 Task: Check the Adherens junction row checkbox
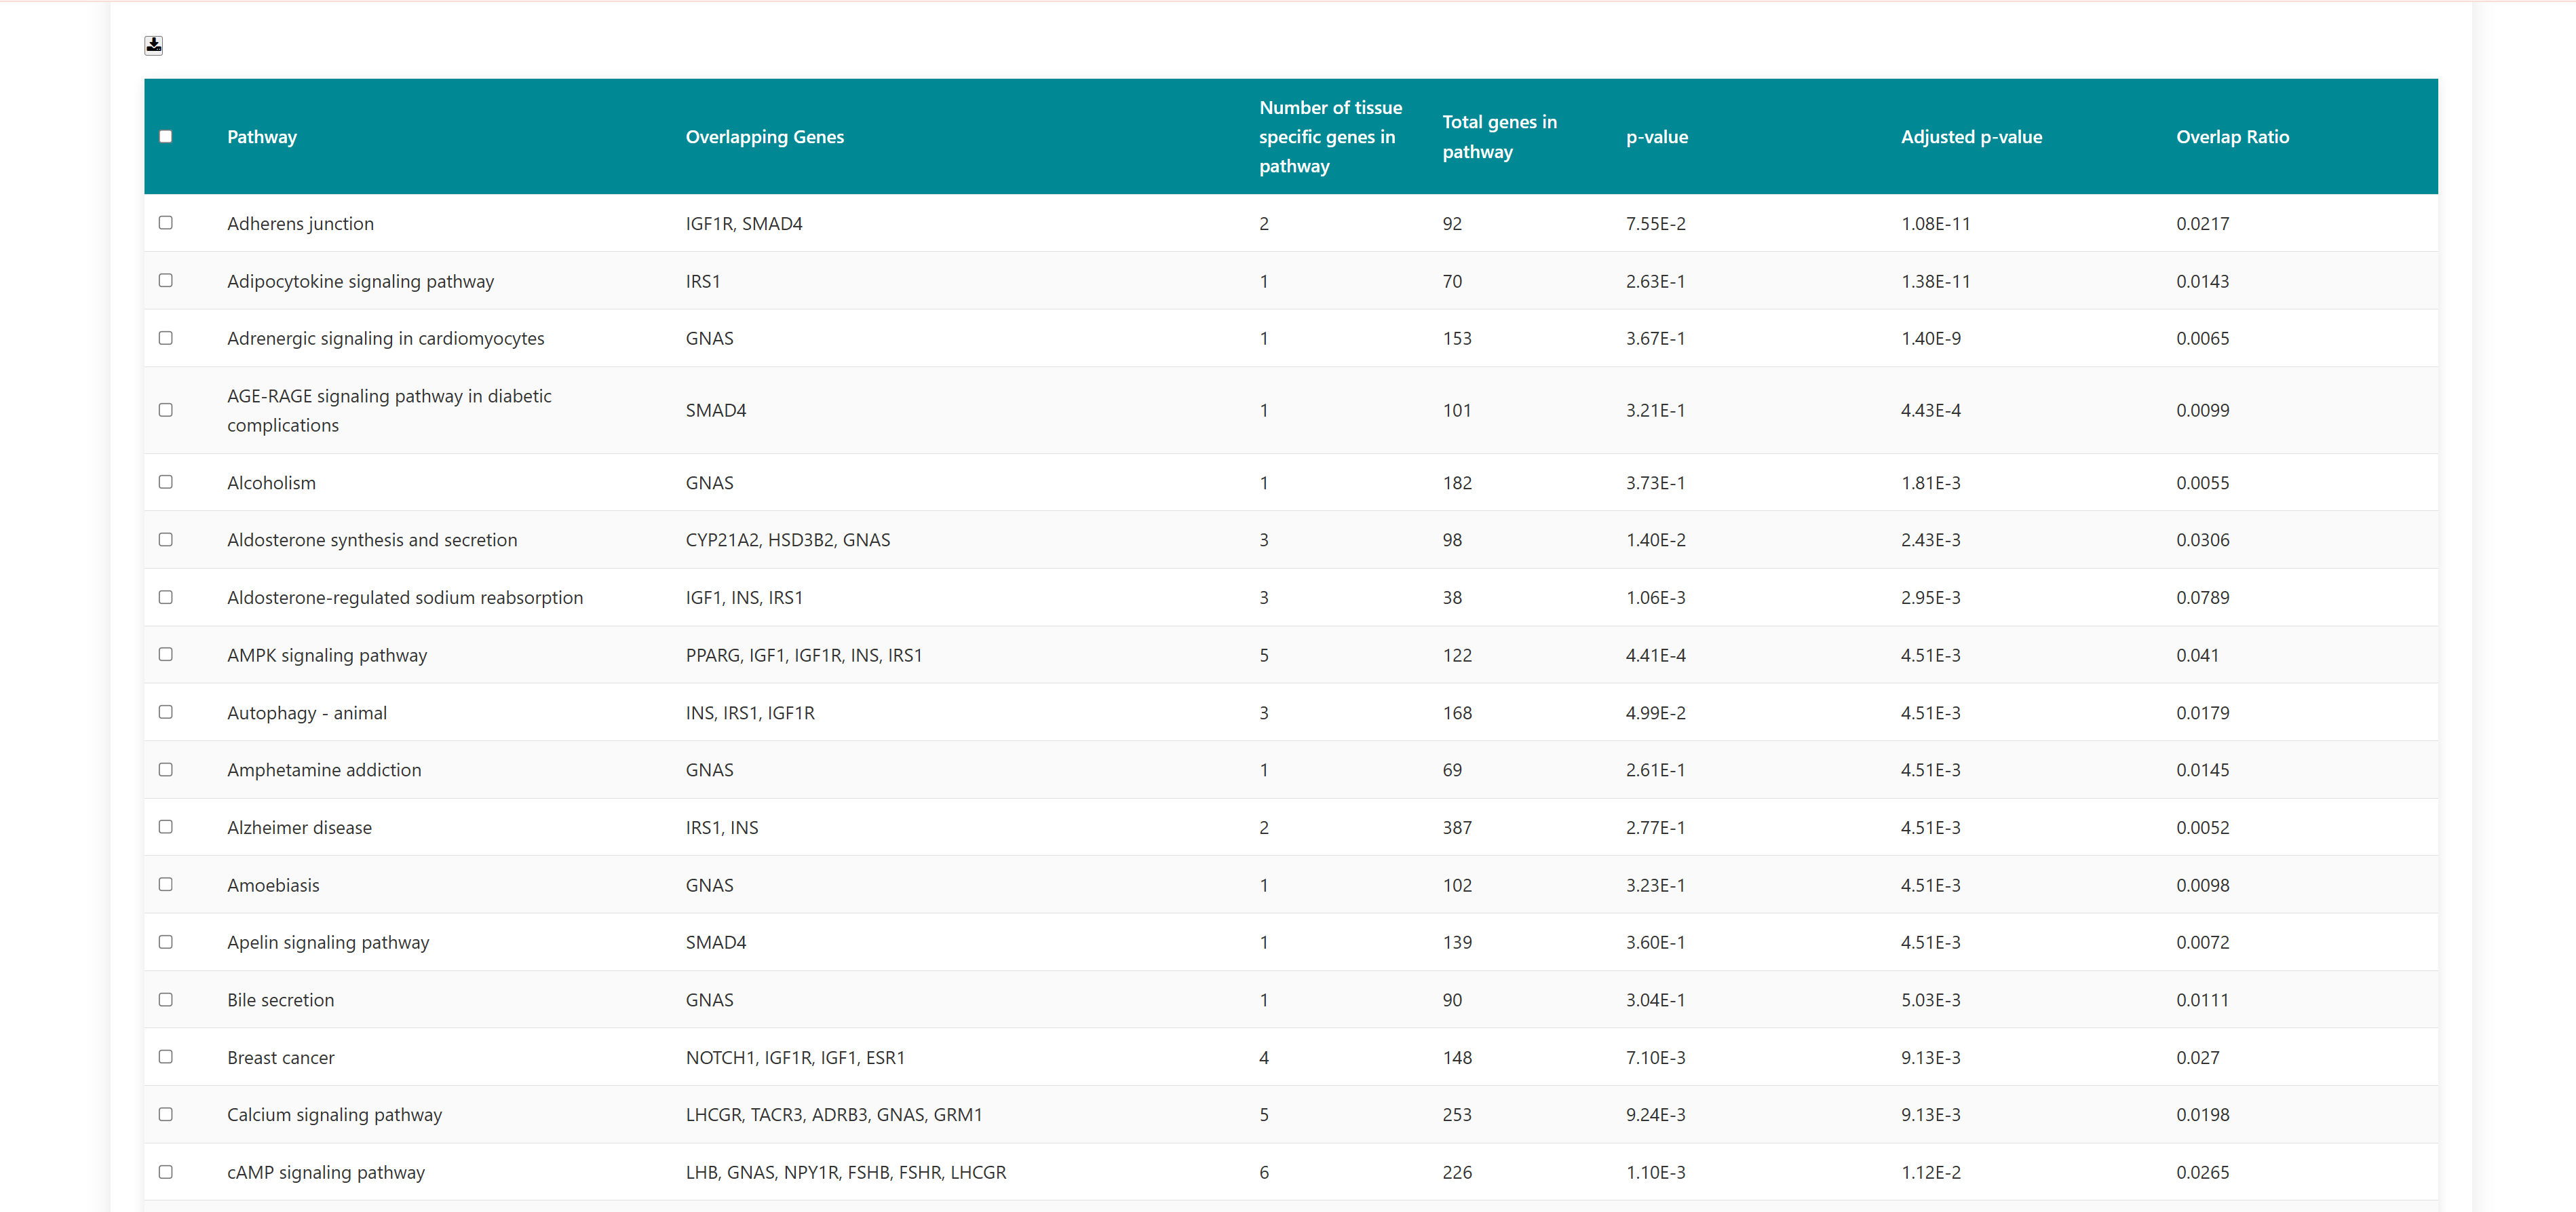[166, 223]
